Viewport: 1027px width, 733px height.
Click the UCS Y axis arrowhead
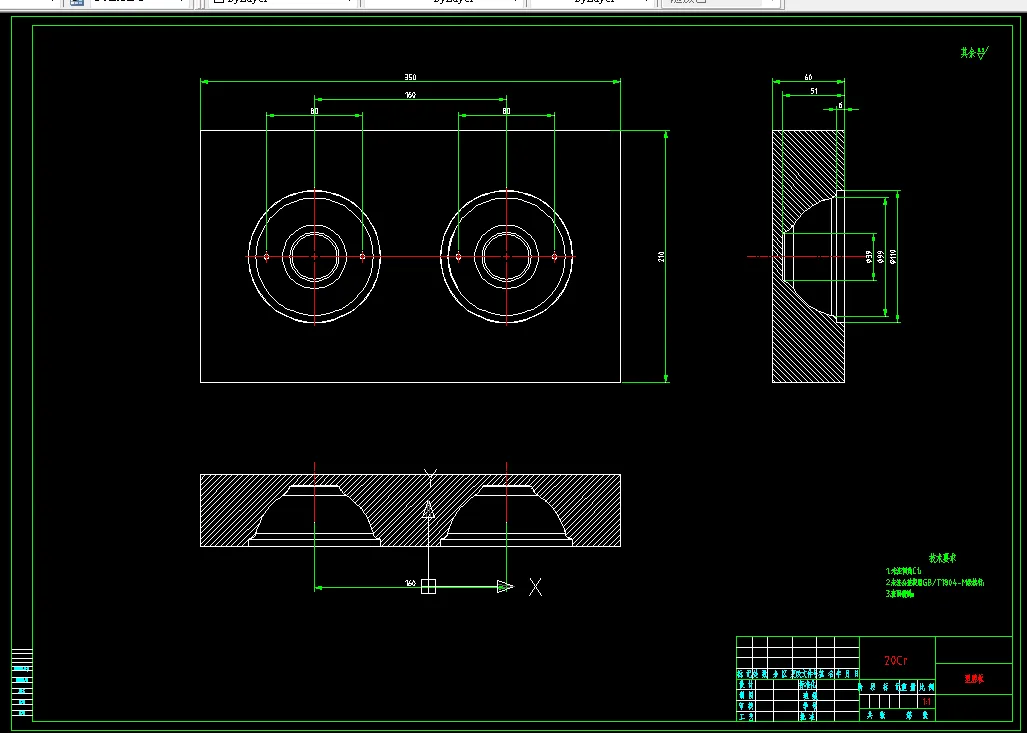[x=428, y=510]
